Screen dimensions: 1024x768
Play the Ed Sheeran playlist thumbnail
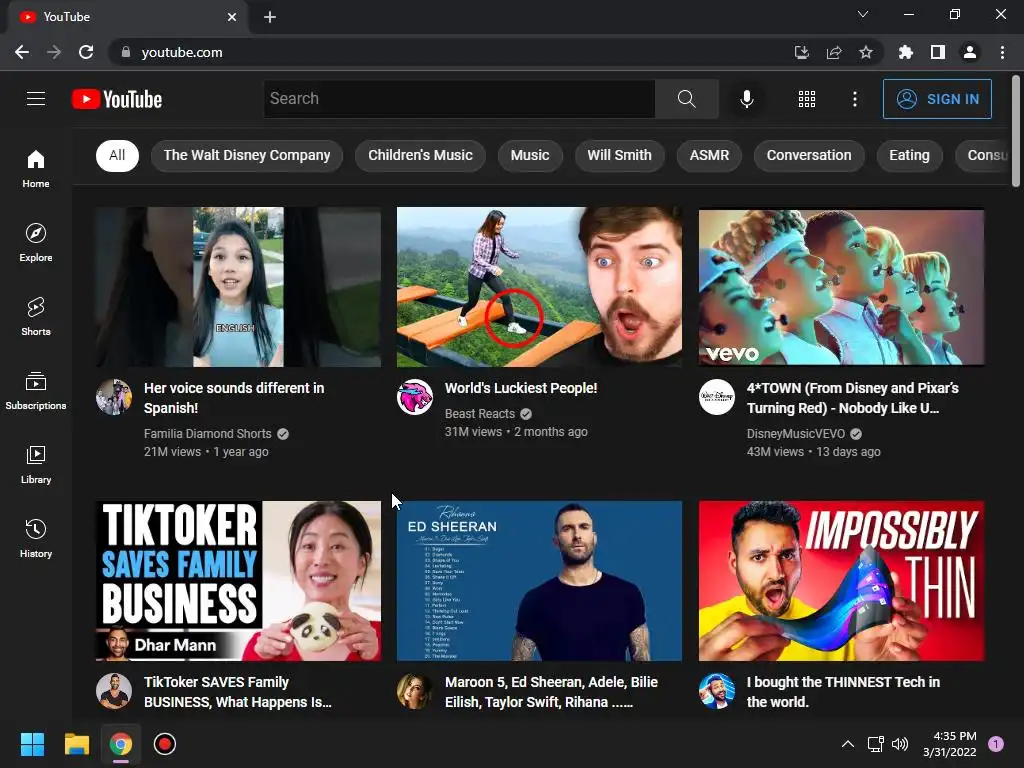(539, 581)
